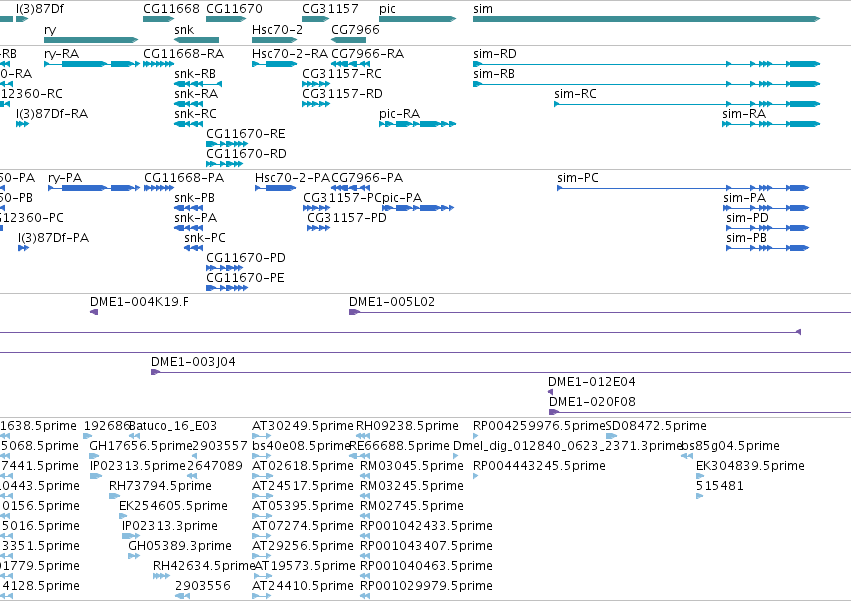Select the 2903556 EST label
851x601 pixels.
pyautogui.click(x=203, y=586)
